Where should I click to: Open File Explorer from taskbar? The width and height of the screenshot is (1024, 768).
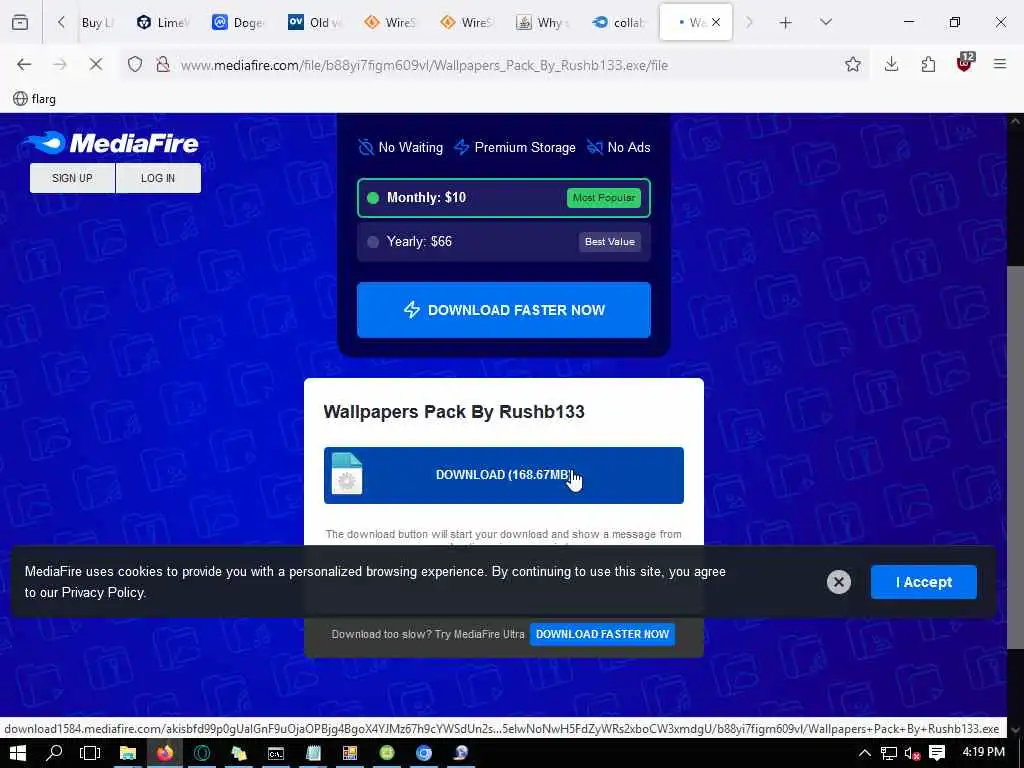127,753
